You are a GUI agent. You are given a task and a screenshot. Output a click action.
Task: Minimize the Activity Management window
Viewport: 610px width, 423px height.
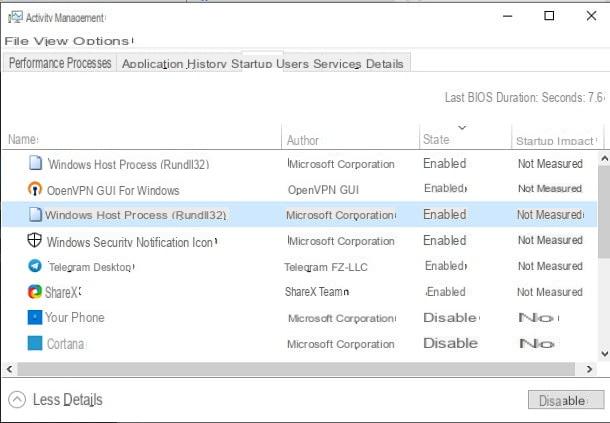click(507, 16)
